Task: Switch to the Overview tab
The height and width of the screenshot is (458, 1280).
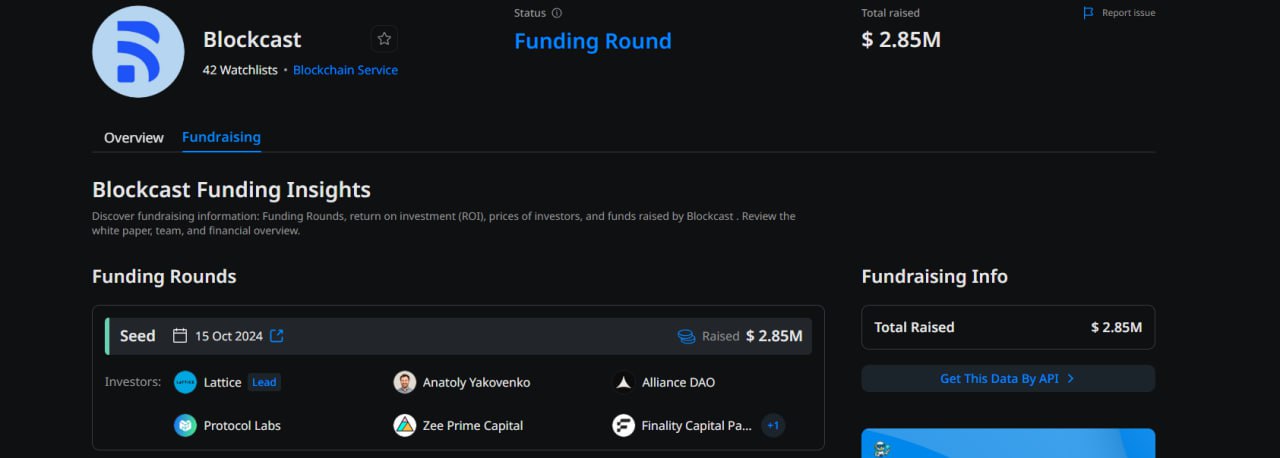Action: (x=133, y=137)
